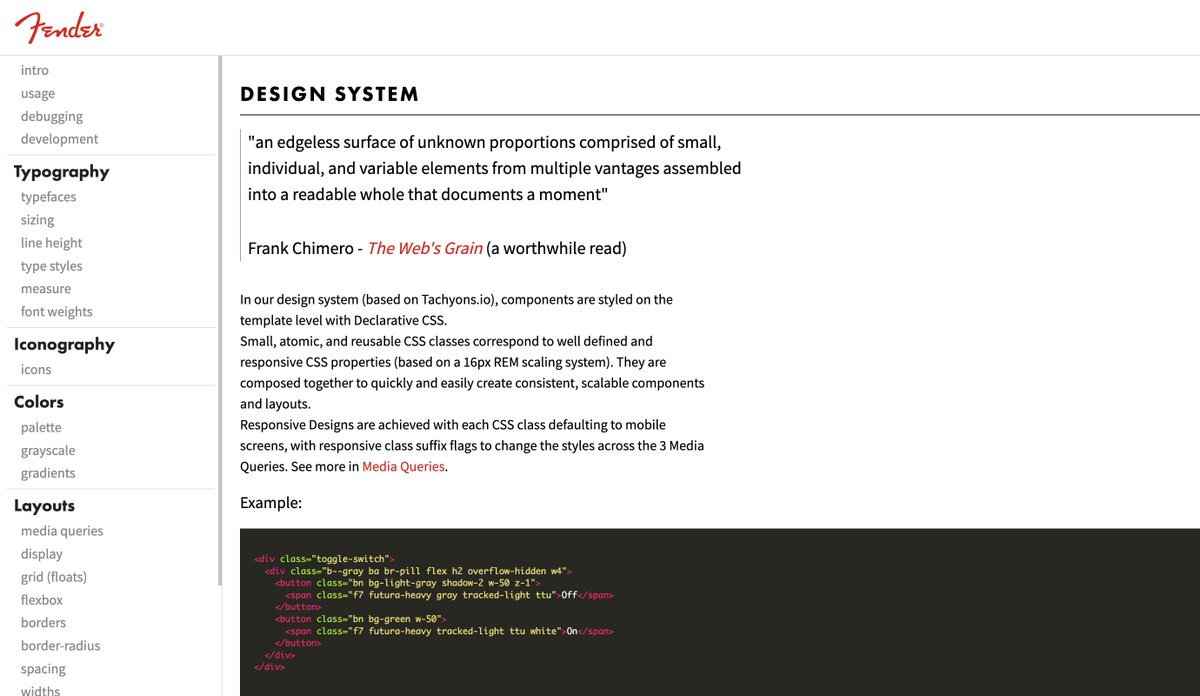Screen dimensions: 1200x696
Task: Select widths in the sidebar
Action: (x=40, y=690)
